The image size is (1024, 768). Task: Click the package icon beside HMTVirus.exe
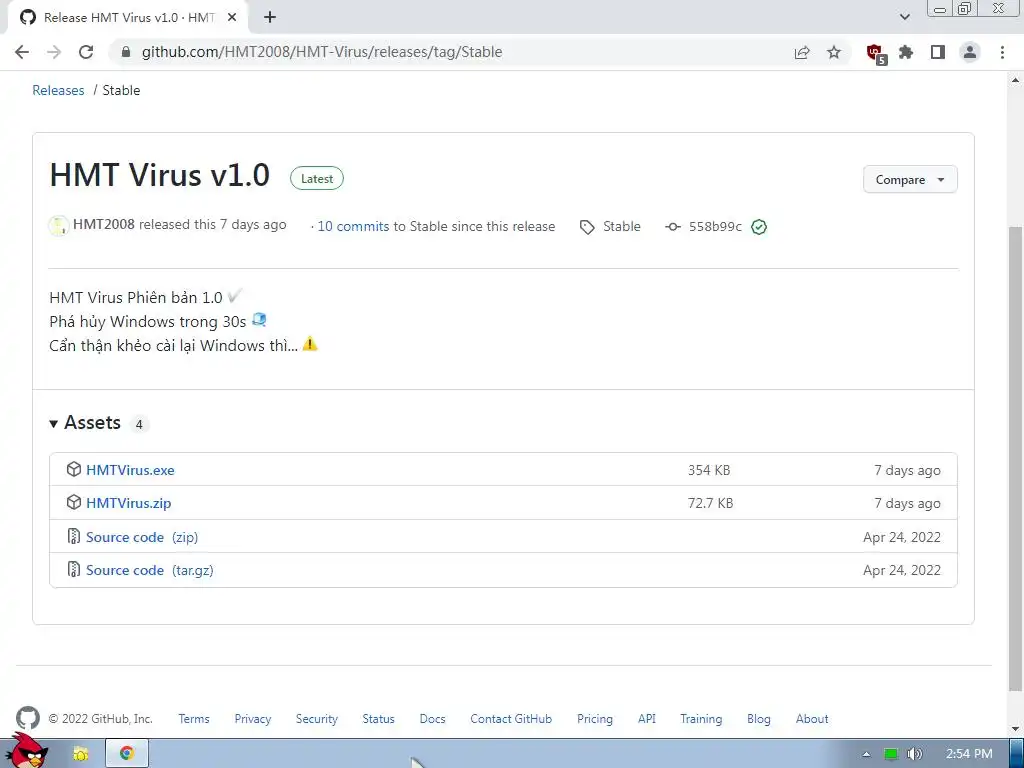(74, 470)
